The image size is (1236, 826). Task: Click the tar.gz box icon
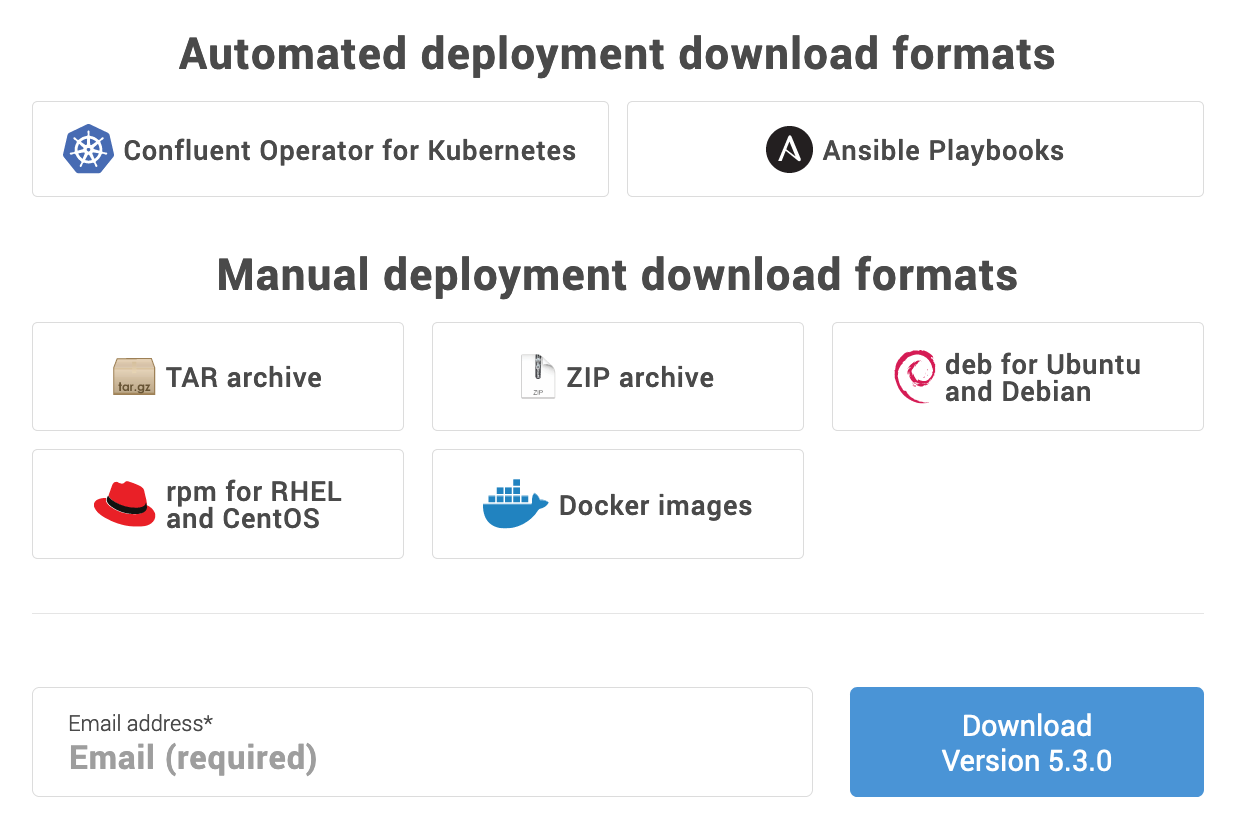click(134, 377)
